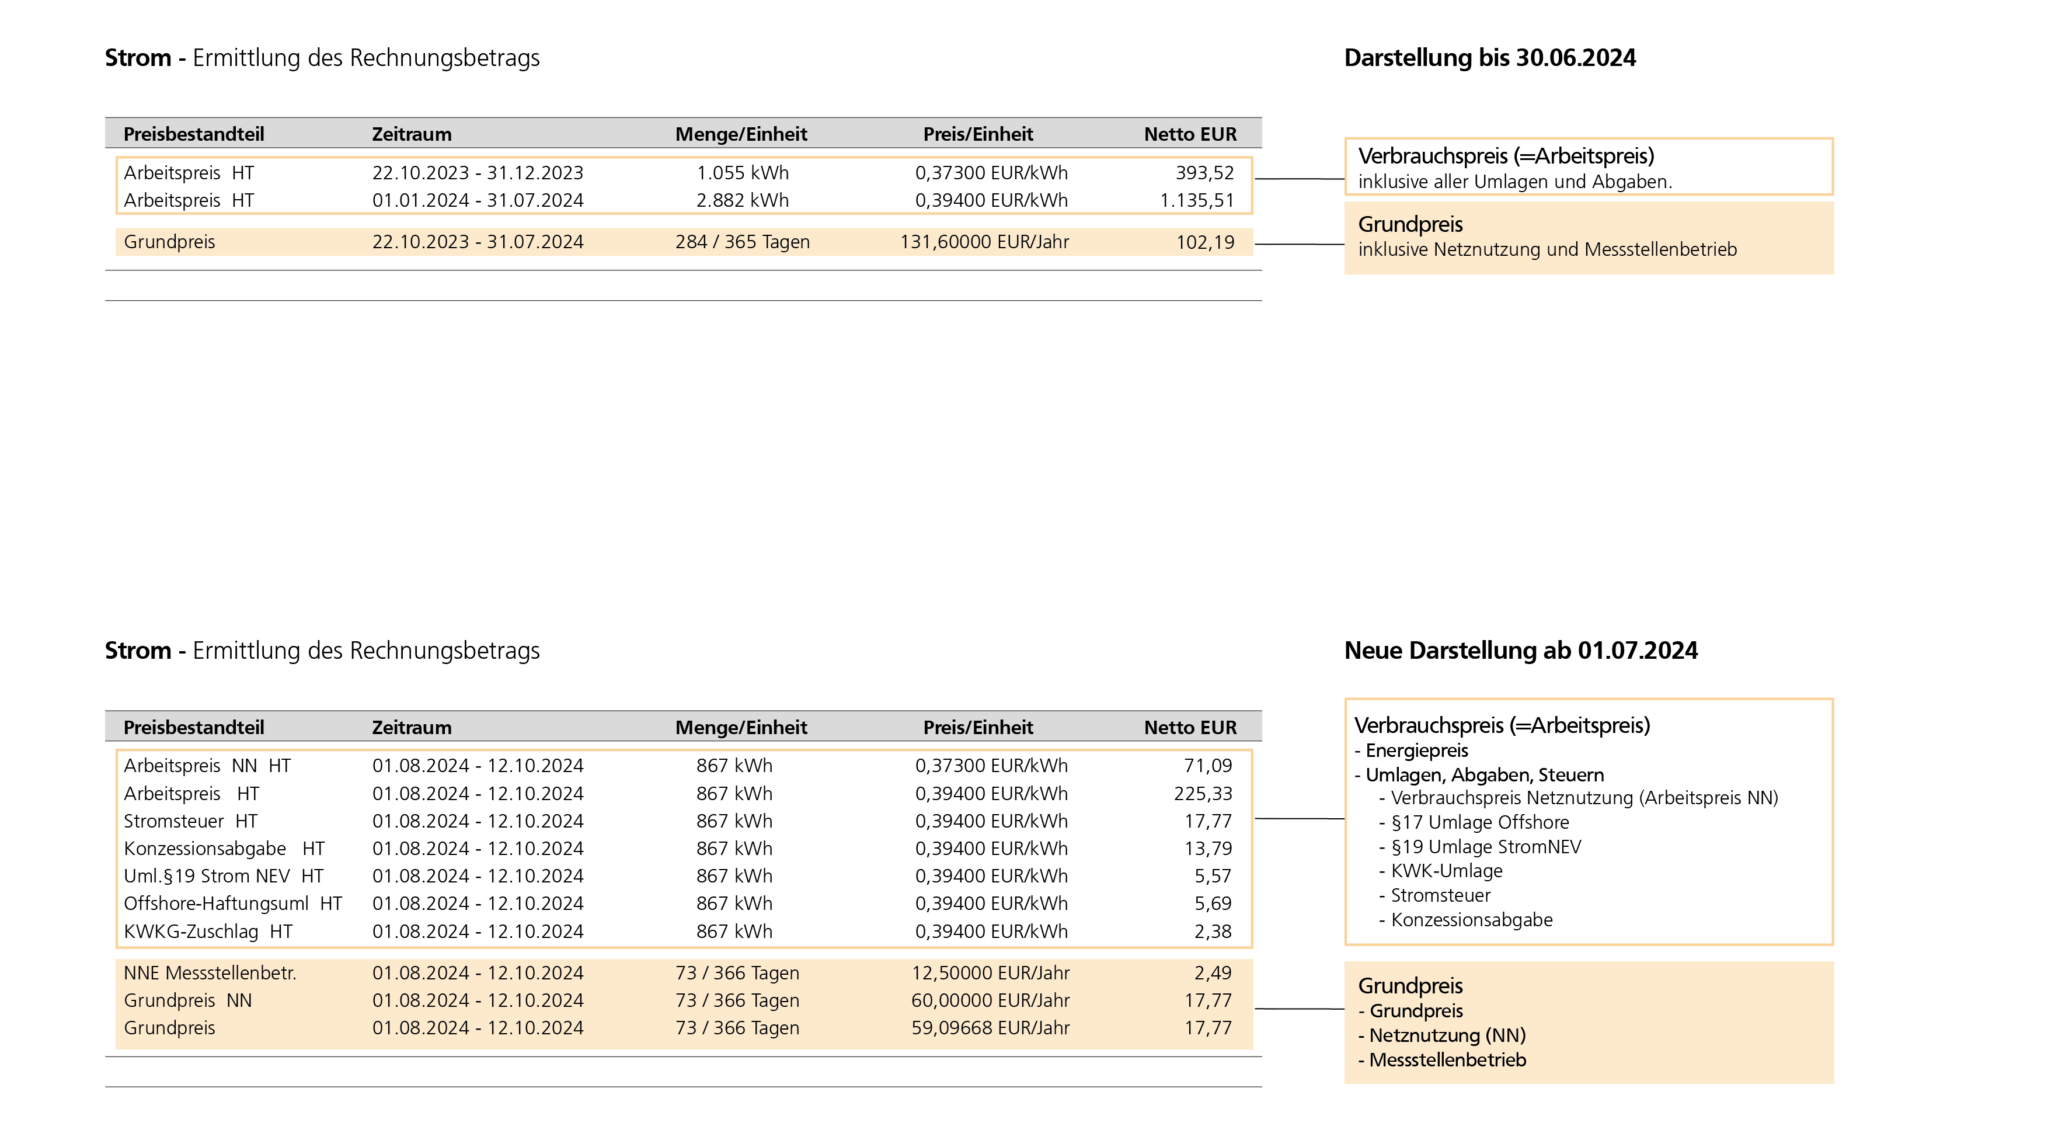
Task: Select 'Netznutzung (NN)' in the Grundpreis legend
Action: [1446, 1036]
